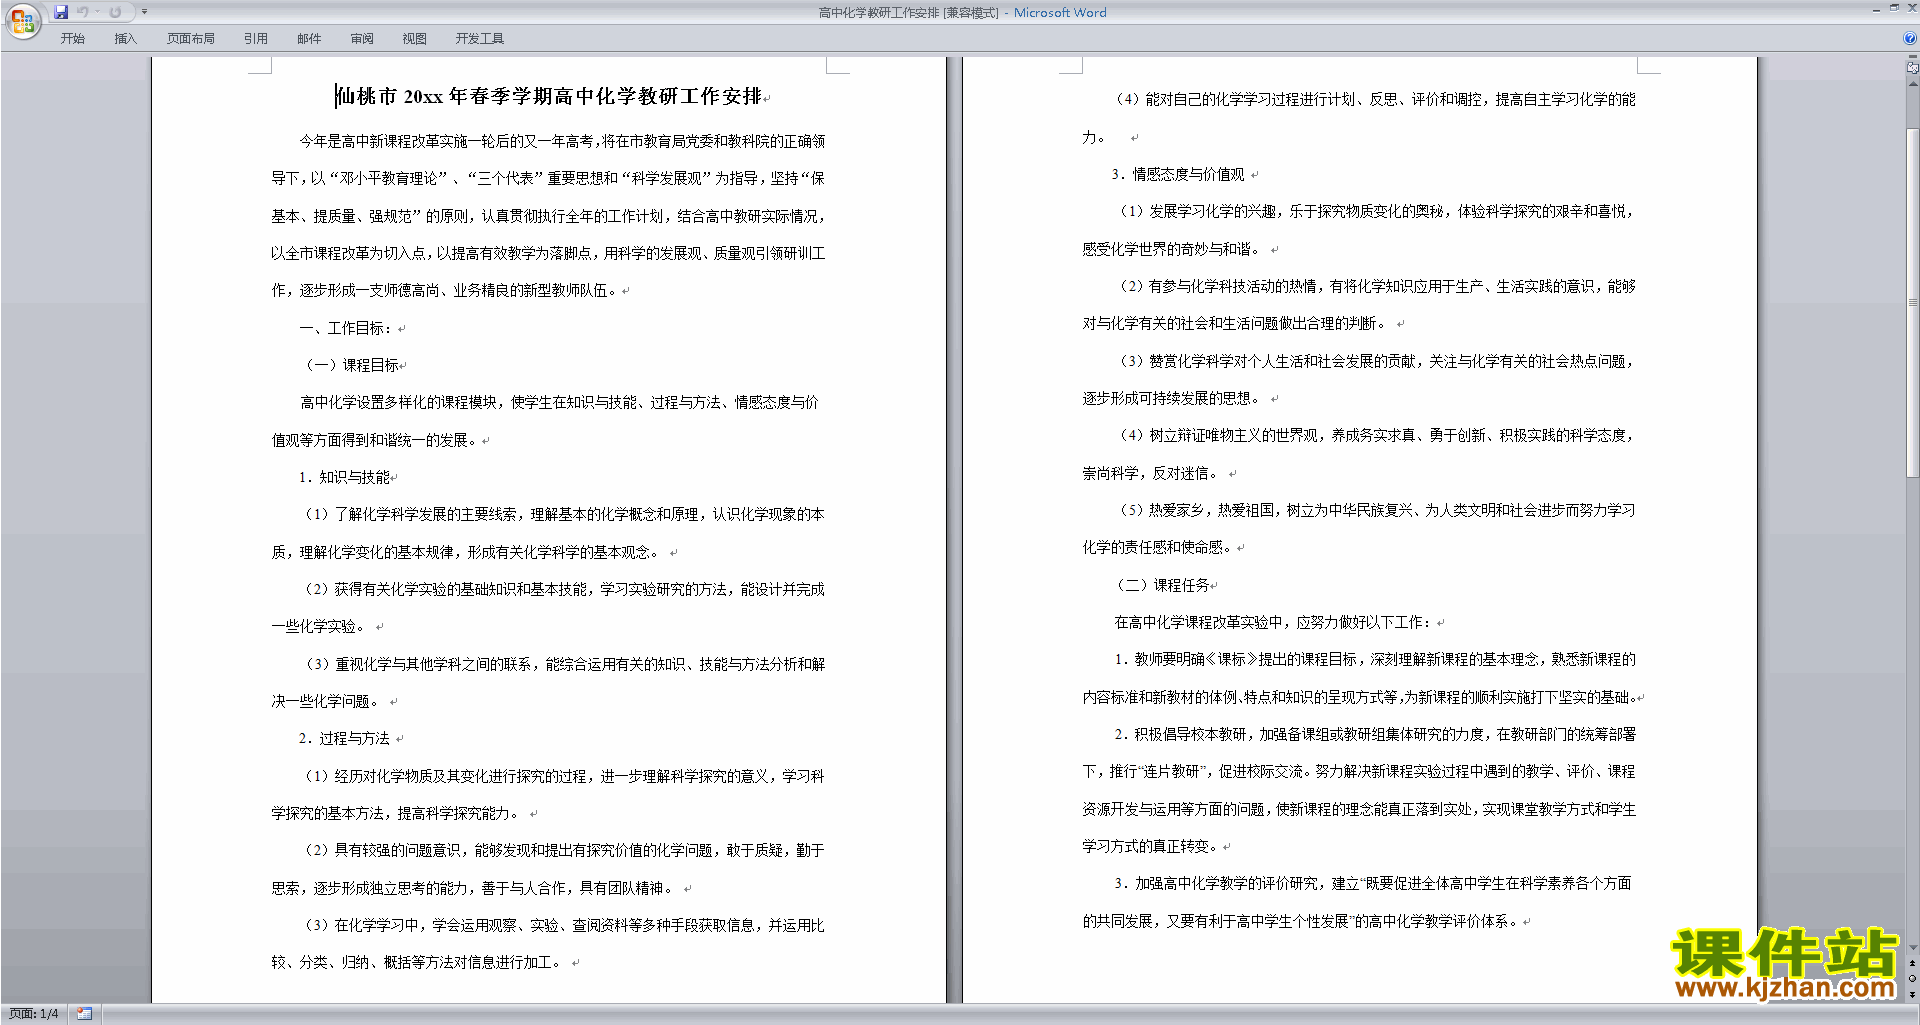Open Select Browse Object round button
This screenshot has height=1025, width=1920.
click(x=1913, y=978)
